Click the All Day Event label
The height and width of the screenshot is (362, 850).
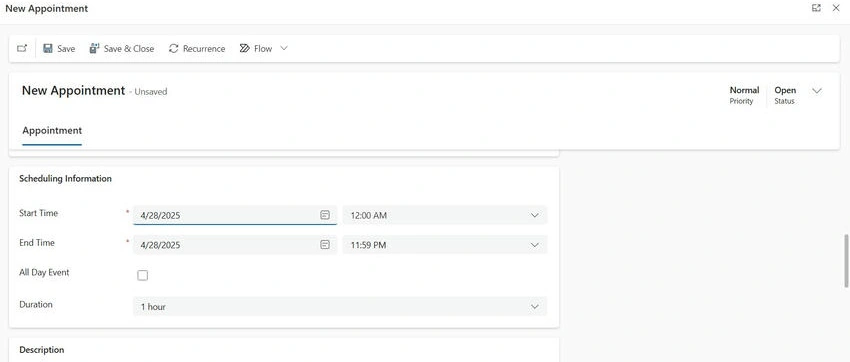click(44, 273)
